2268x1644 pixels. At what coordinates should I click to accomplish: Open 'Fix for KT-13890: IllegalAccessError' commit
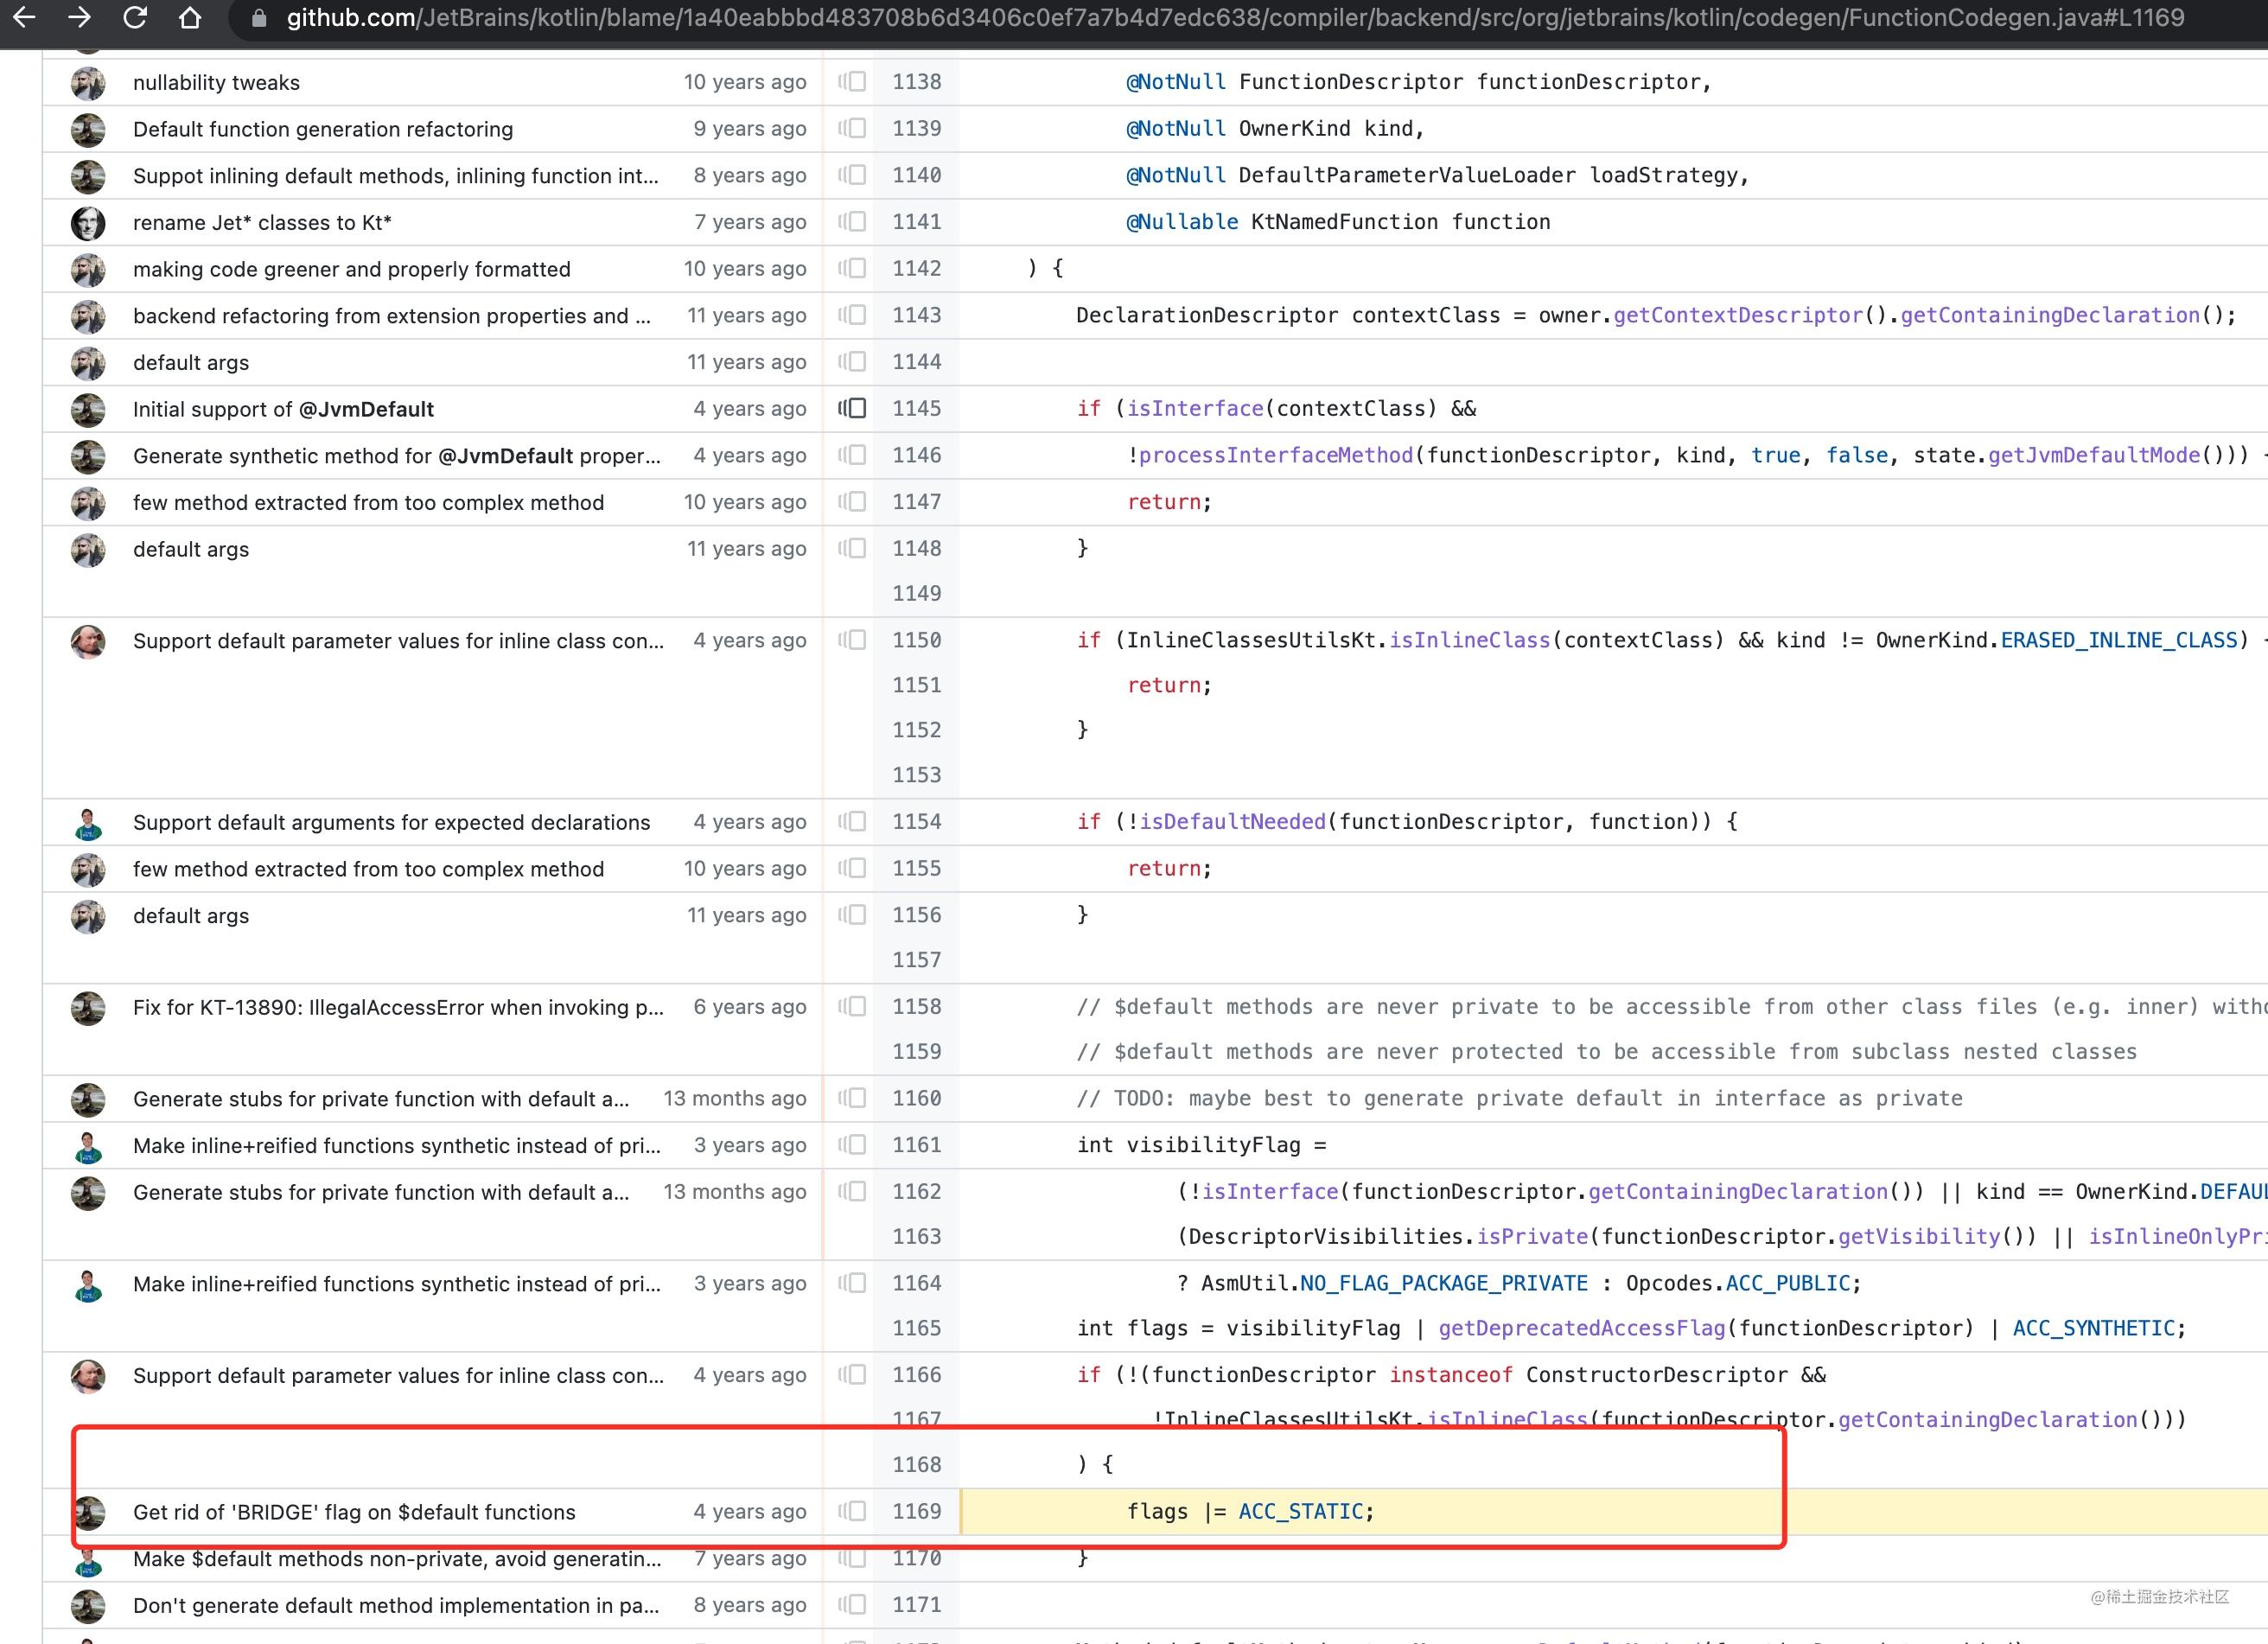point(398,1008)
